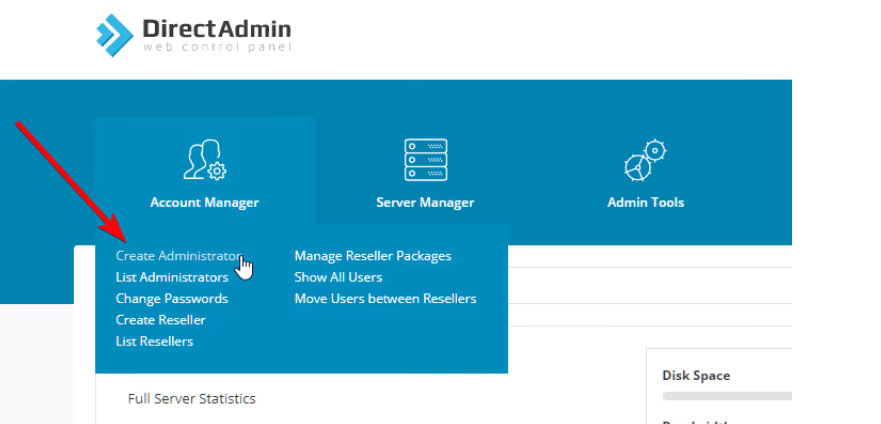Open Manage Reseller Packages
This screenshot has height=424, width=881.
(373, 256)
